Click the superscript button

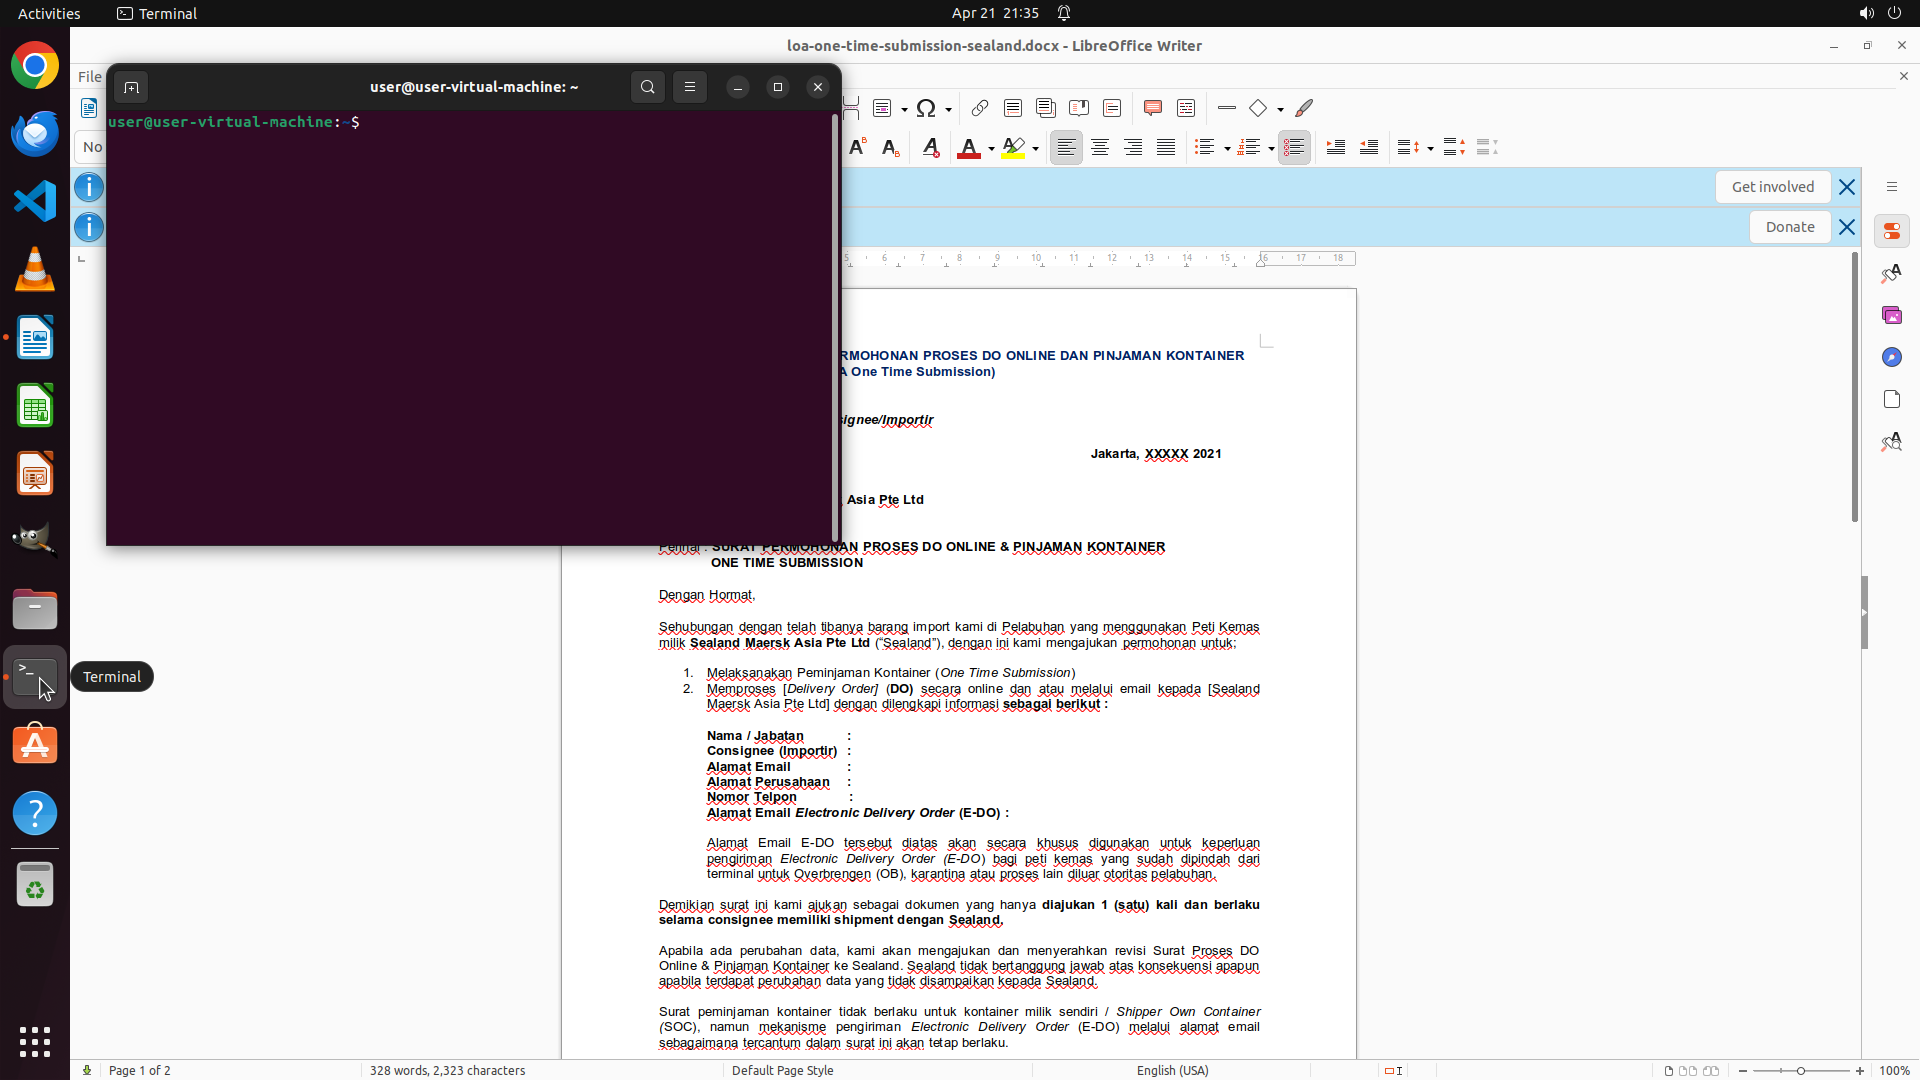(857, 147)
